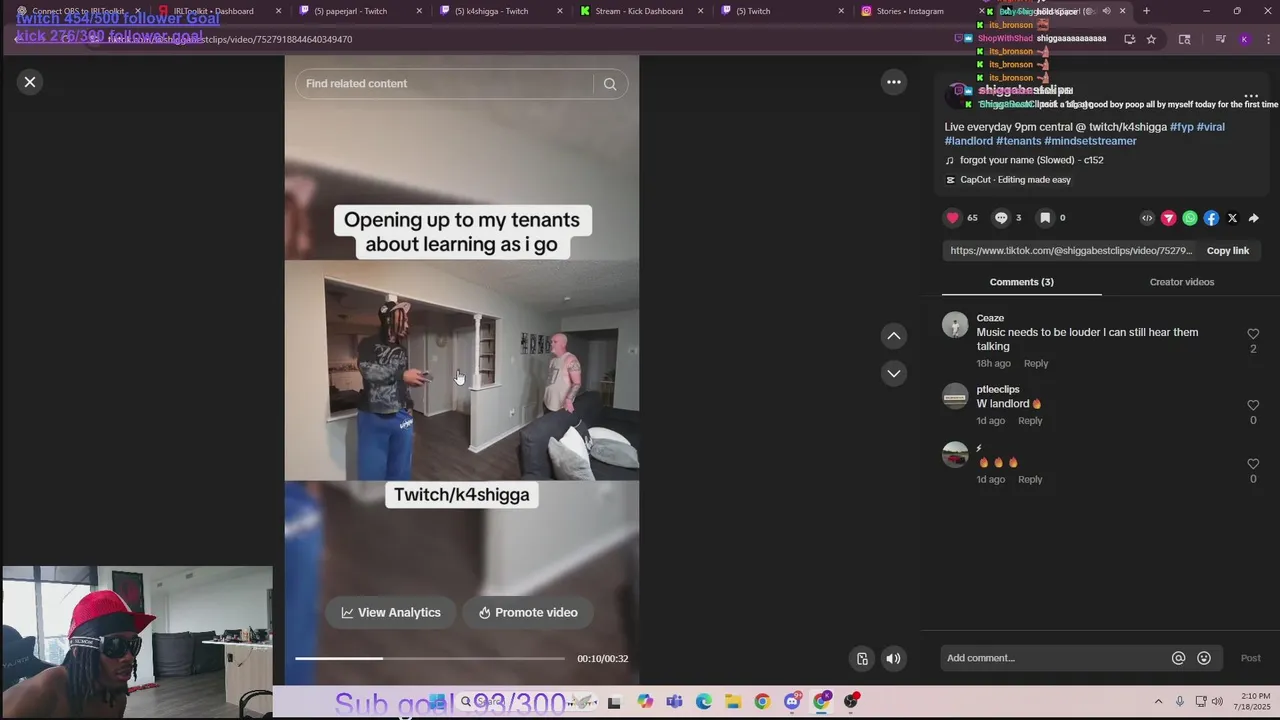Close the TikTok video viewer
This screenshot has width=1280, height=720.
[30, 82]
